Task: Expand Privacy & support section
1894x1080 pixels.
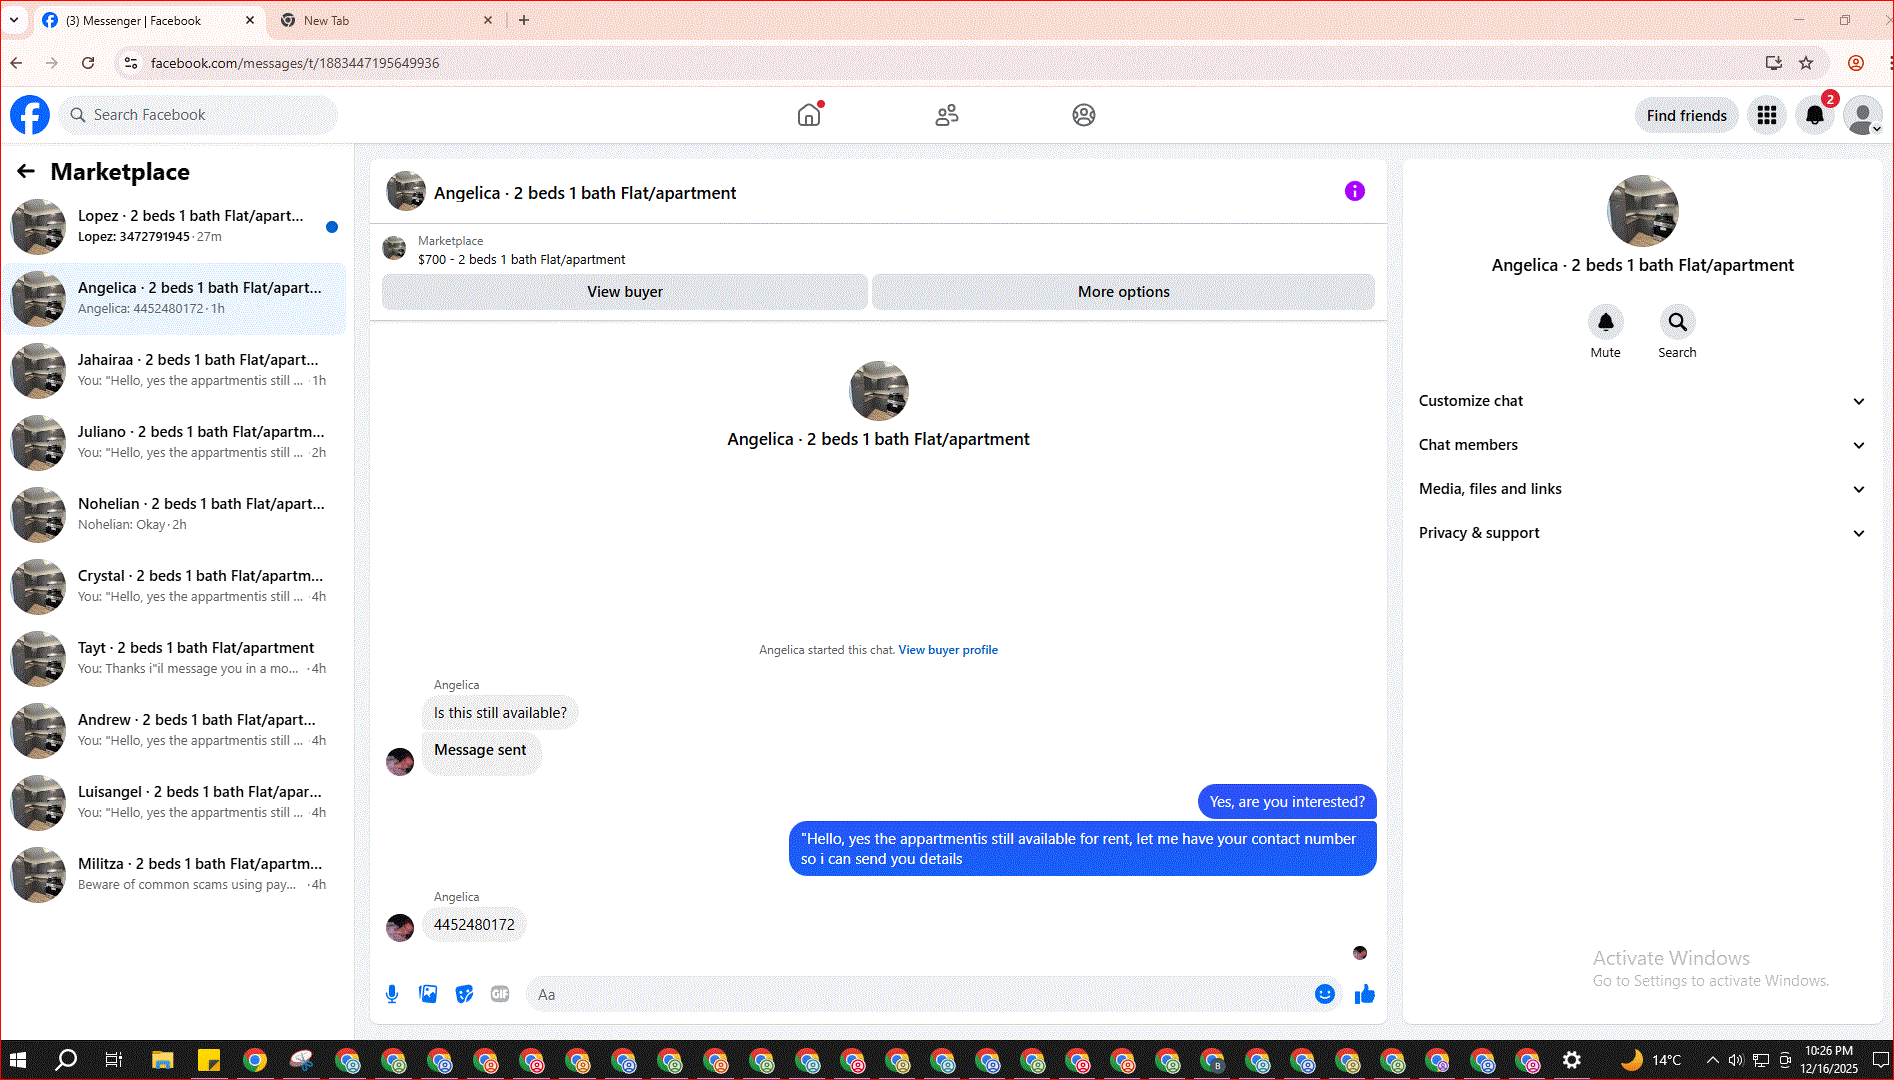Action: 1642,533
